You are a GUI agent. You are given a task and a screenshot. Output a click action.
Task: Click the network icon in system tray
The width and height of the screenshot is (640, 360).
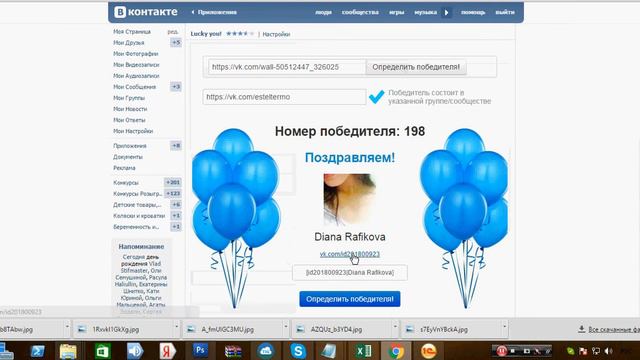coord(596,351)
